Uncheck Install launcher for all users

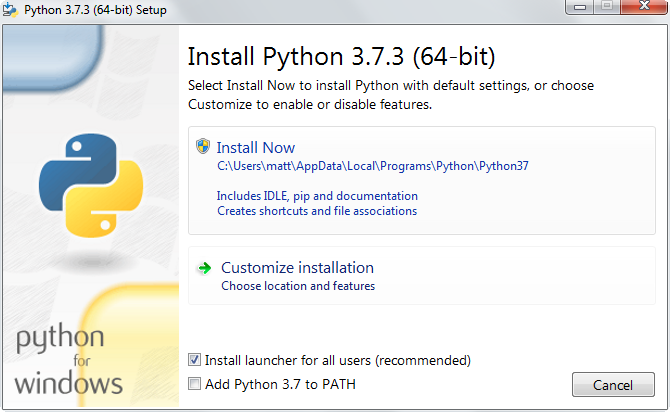tap(195, 360)
